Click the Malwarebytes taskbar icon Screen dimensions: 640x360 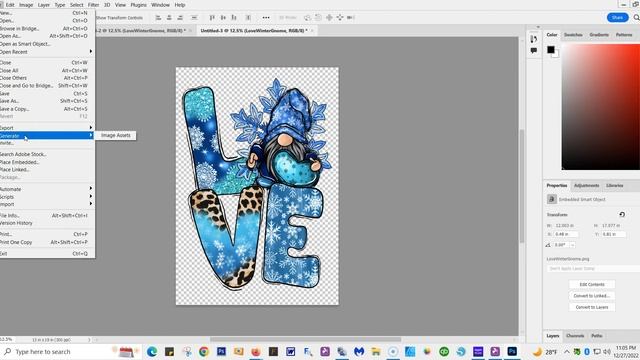click(x=359, y=351)
